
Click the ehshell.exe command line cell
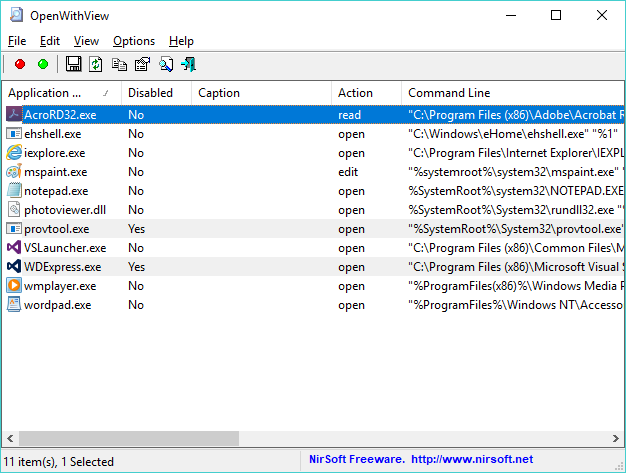[x=513, y=134]
